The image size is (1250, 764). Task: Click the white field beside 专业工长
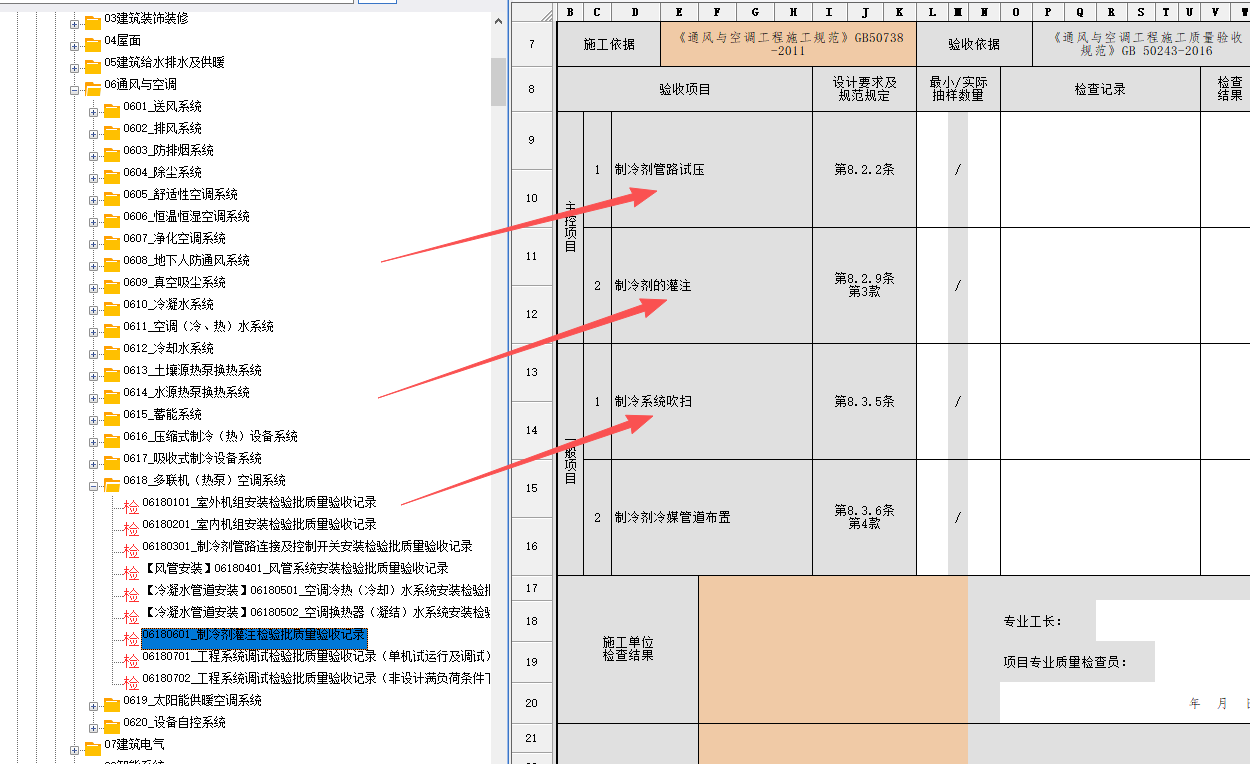[1172, 621]
